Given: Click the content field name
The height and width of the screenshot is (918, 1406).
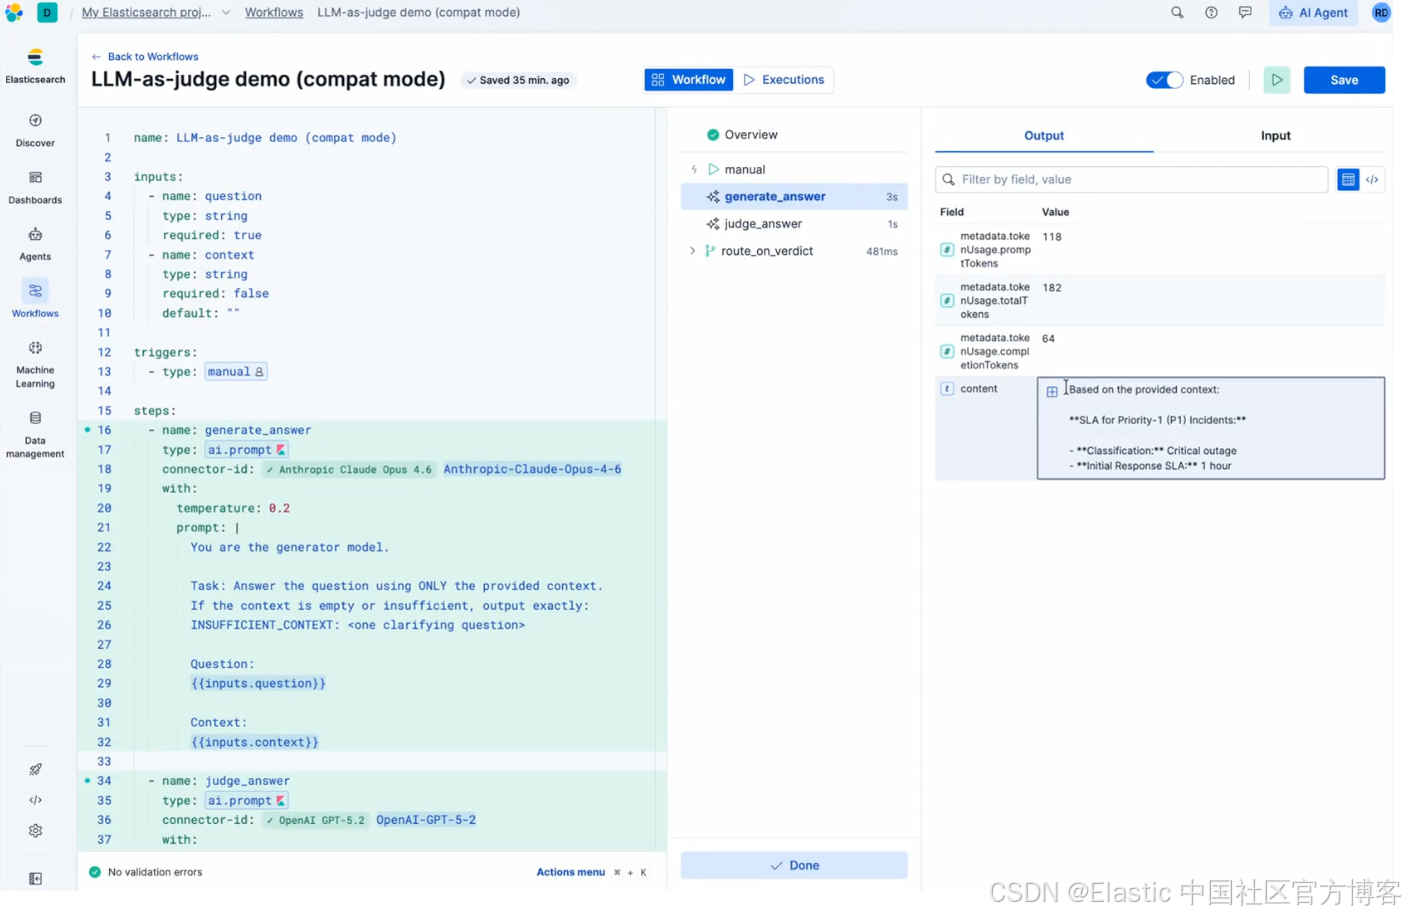Looking at the screenshot, I should [978, 389].
